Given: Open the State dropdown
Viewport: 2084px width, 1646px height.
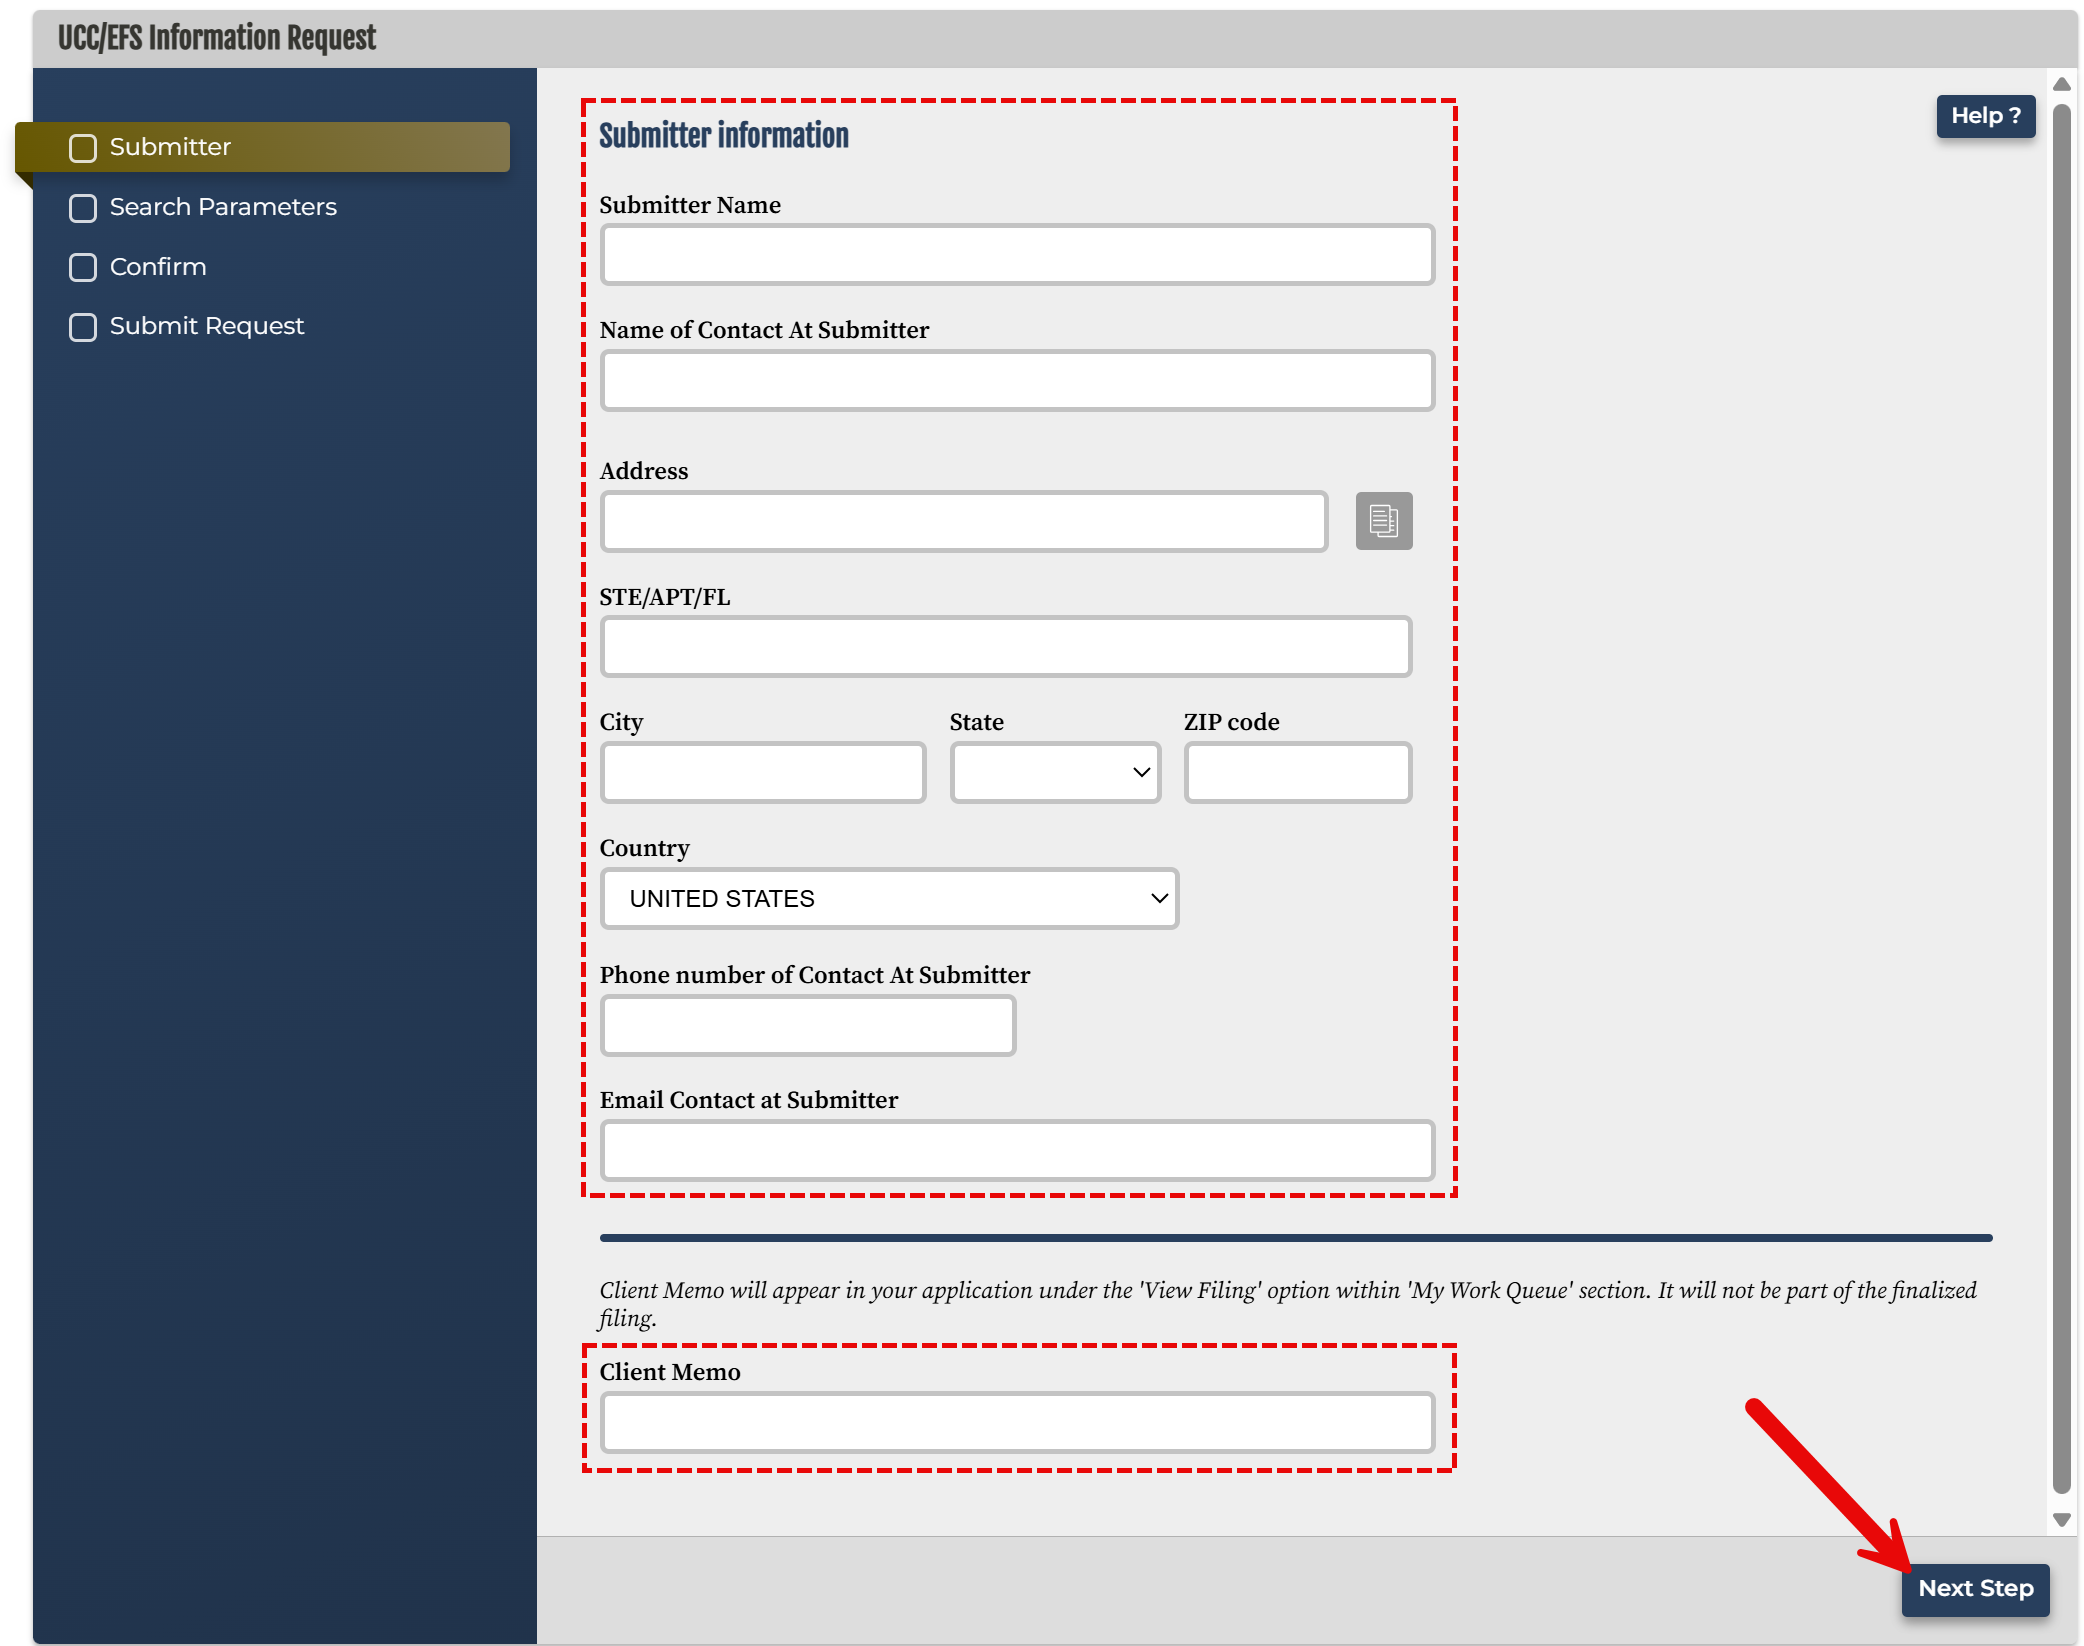Looking at the screenshot, I should point(1055,772).
